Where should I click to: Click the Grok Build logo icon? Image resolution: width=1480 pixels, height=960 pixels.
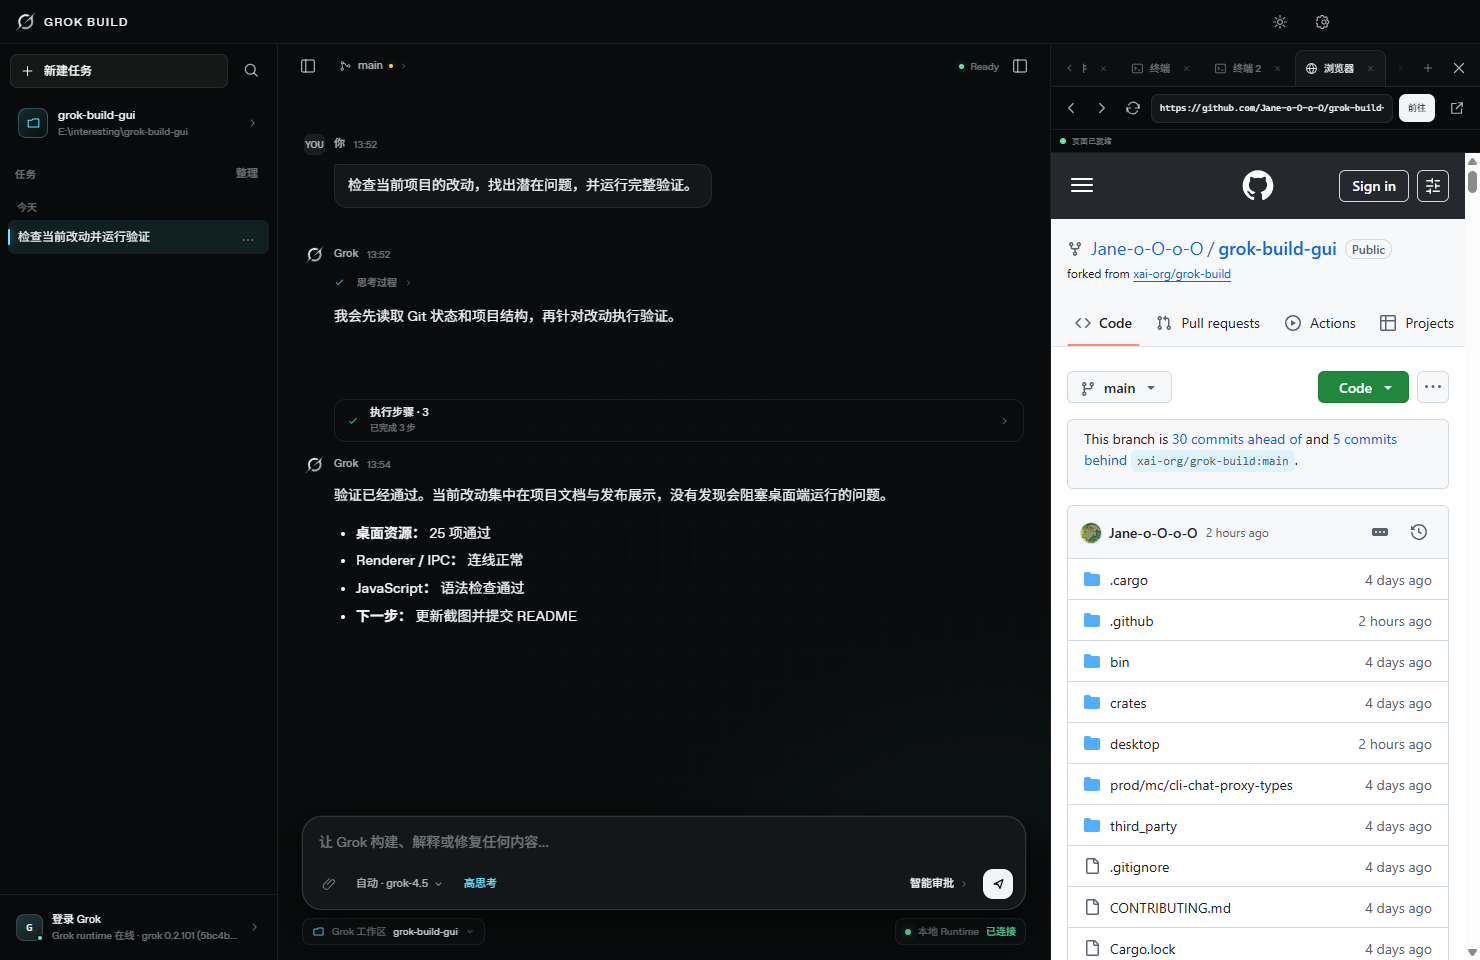coord(26,21)
